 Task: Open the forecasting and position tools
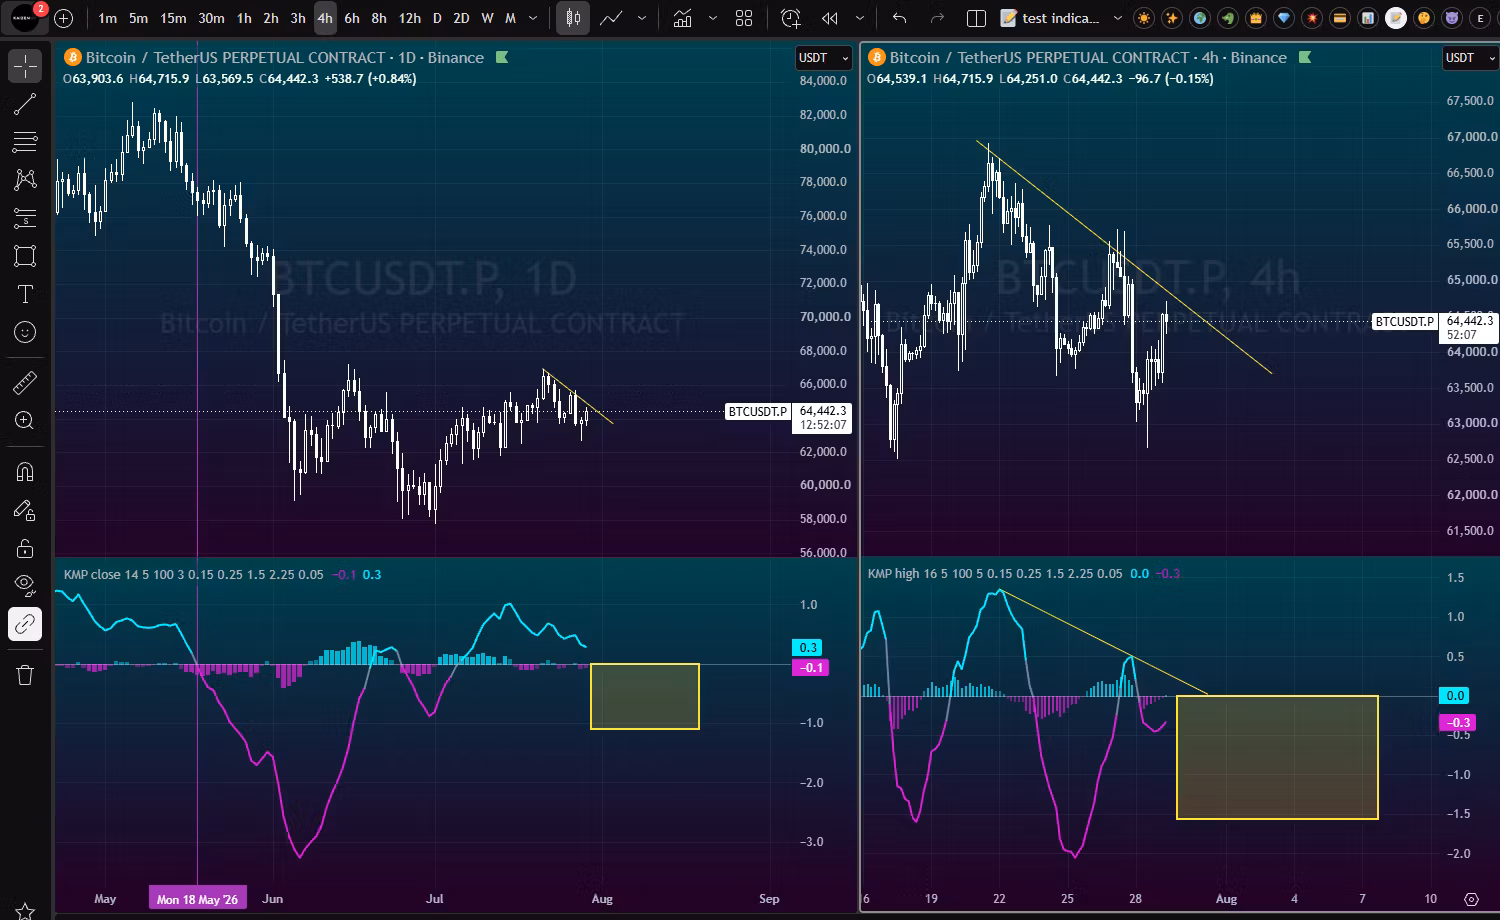pyautogui.click(x=25, y=217)
